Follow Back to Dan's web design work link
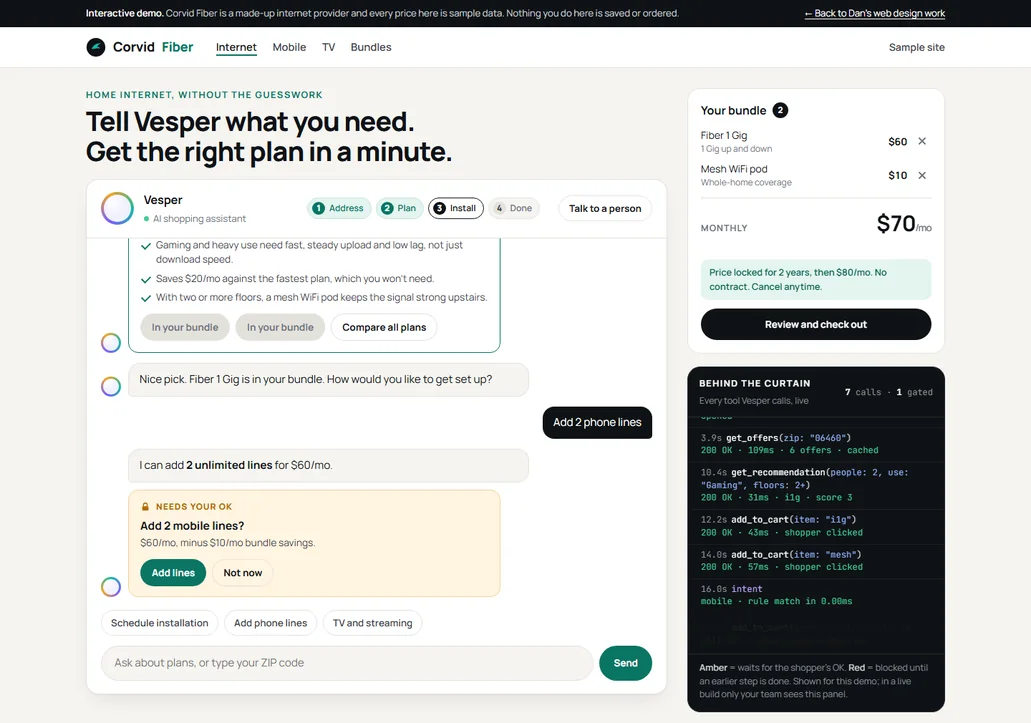Screen dimensions: 1031x723 [x=875, y=13]
